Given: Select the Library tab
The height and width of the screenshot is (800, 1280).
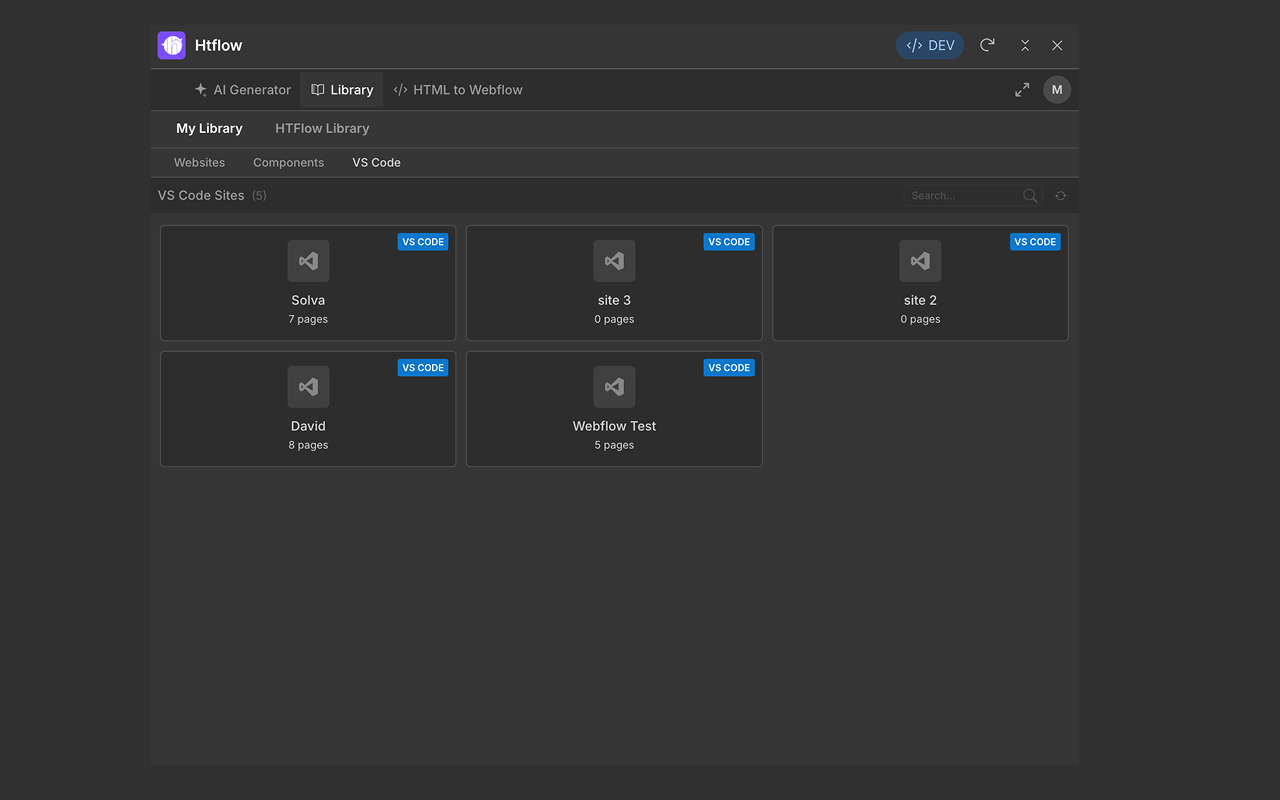Looking at the screenshot, I should [x=342, y=90].
